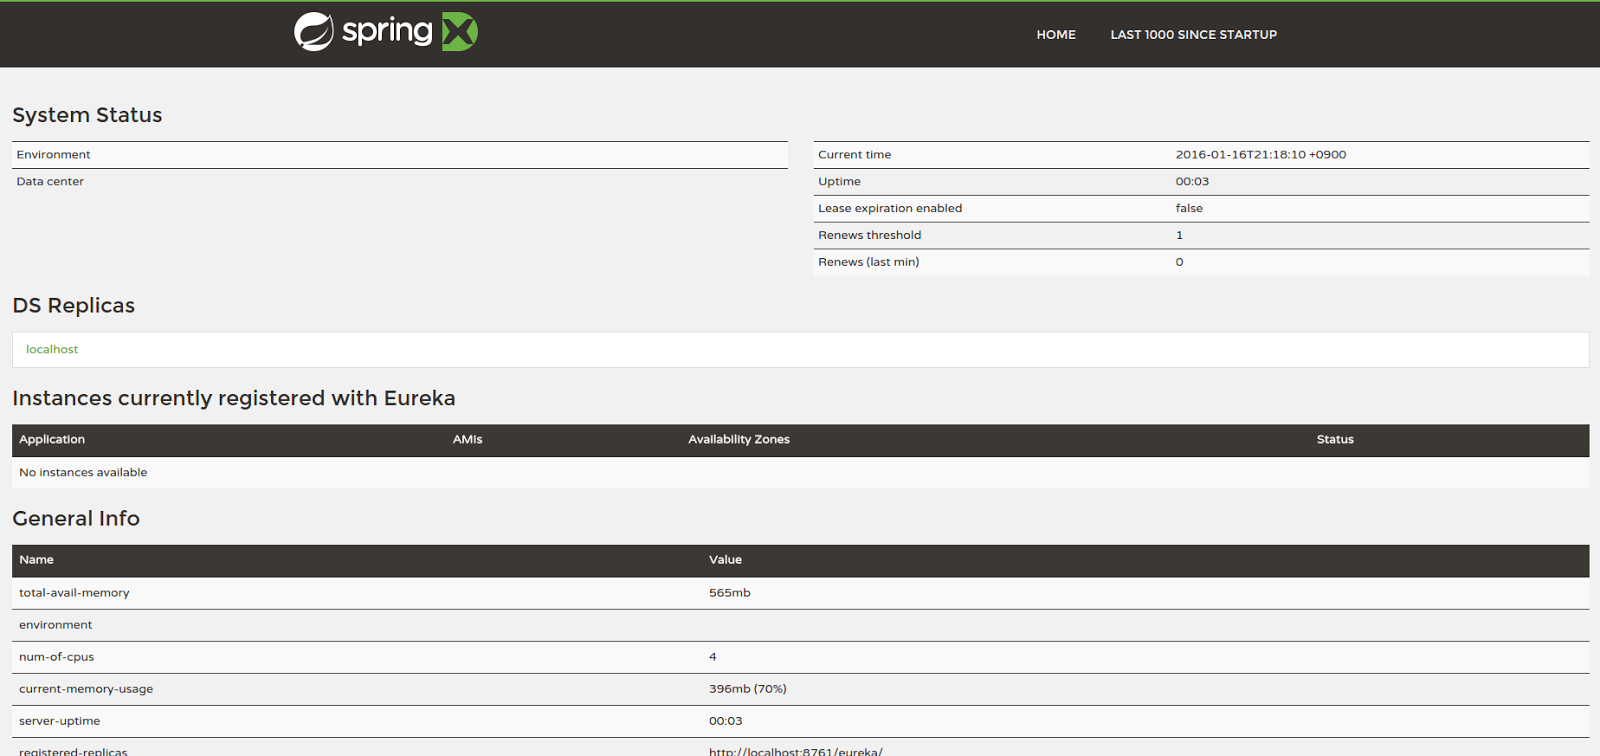Viewport: 1600px width, 756px height.
Task: Select the Renews threshold value 1
Action: (1179, 235)
